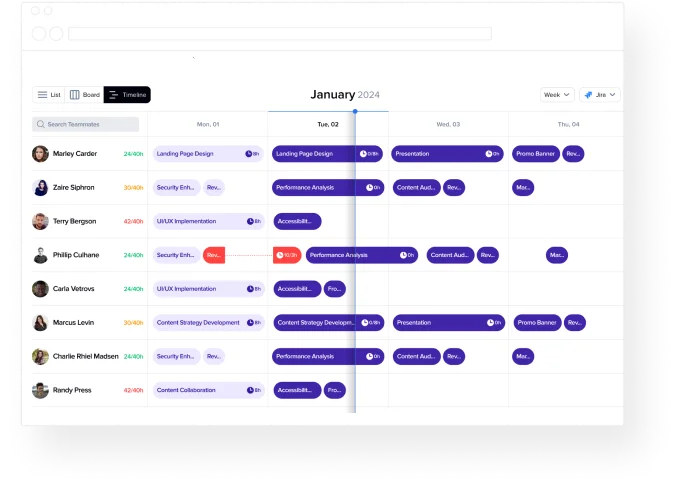Click clock icon on Zaire's Performance Analysis
The image size is (680, 479).
[369, 188]
